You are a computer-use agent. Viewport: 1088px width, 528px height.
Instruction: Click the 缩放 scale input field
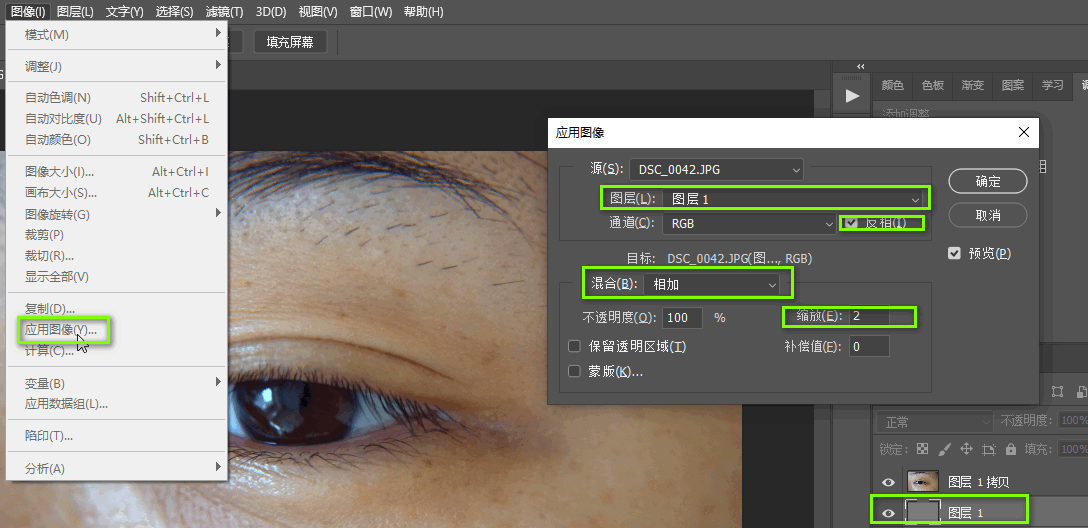tap(880, 316)
